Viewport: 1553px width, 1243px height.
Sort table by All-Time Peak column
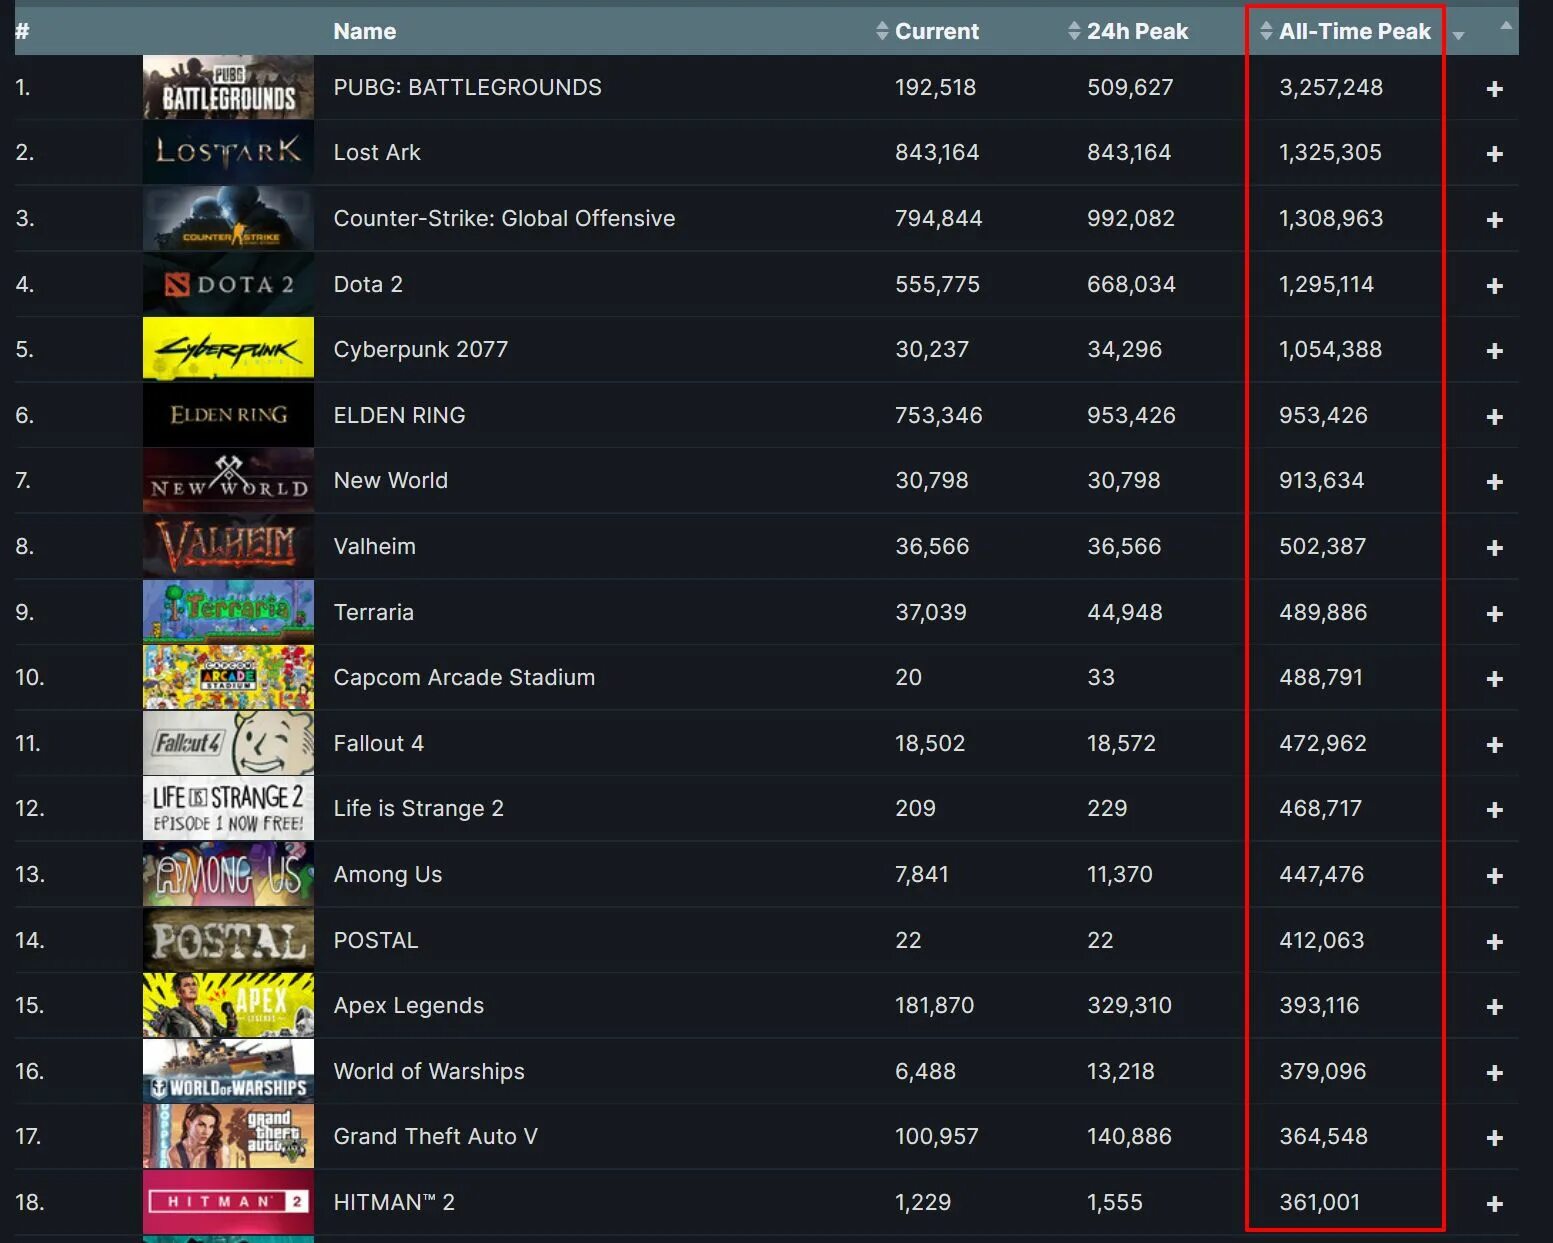click(1345, 31)
